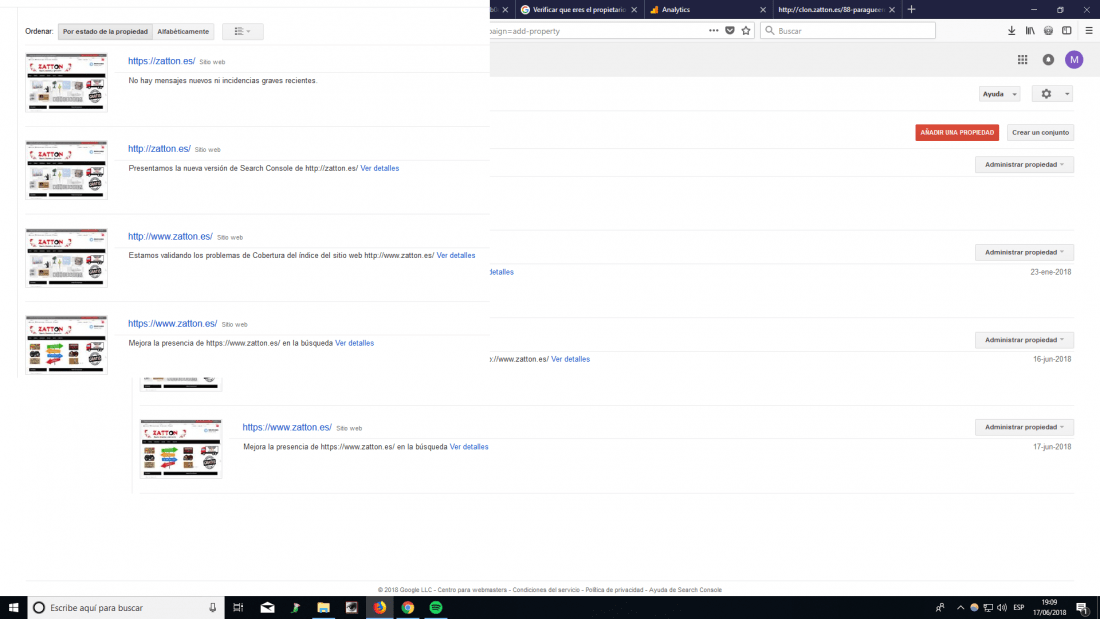The height and width of the screenshot is (619, 1100).
Task: Open Condiciones del servicio footer link
Action: 546,590
